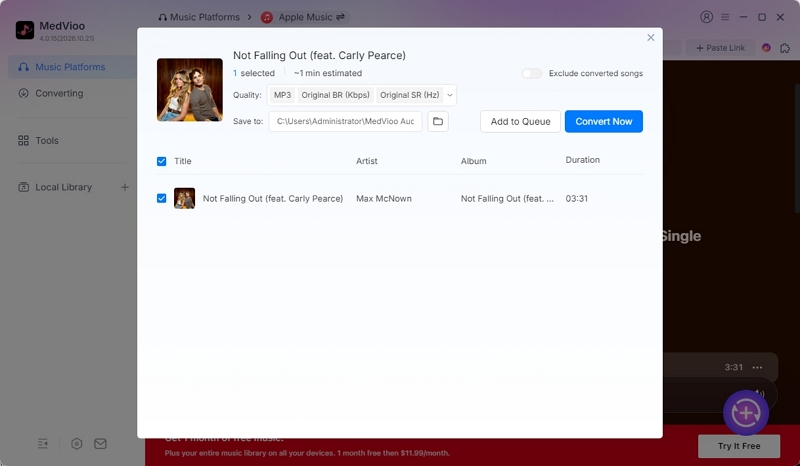Image resolution: width=800 pixels, height=466 pixels.
Task: Open the user account profile icon
Action: [x=706, y=17]
